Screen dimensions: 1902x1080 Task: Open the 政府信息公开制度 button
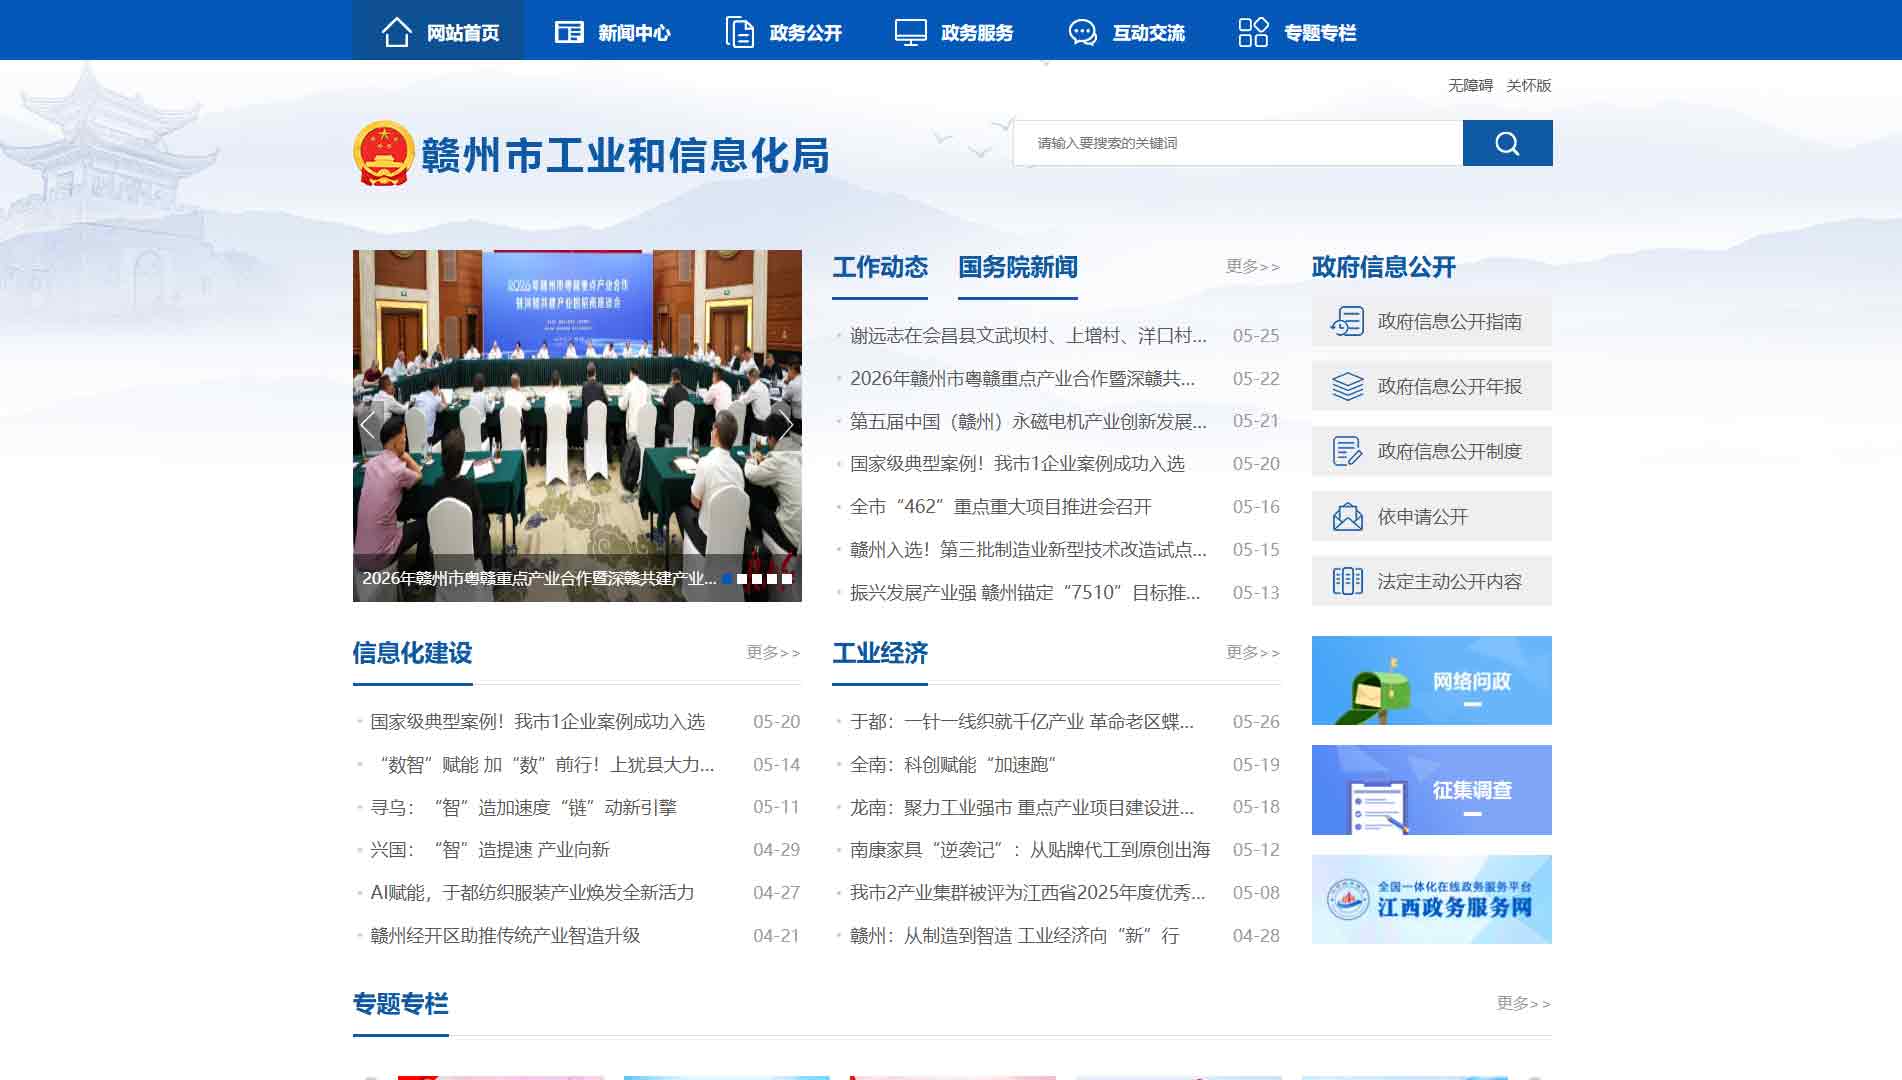[x=1432, y=451]
